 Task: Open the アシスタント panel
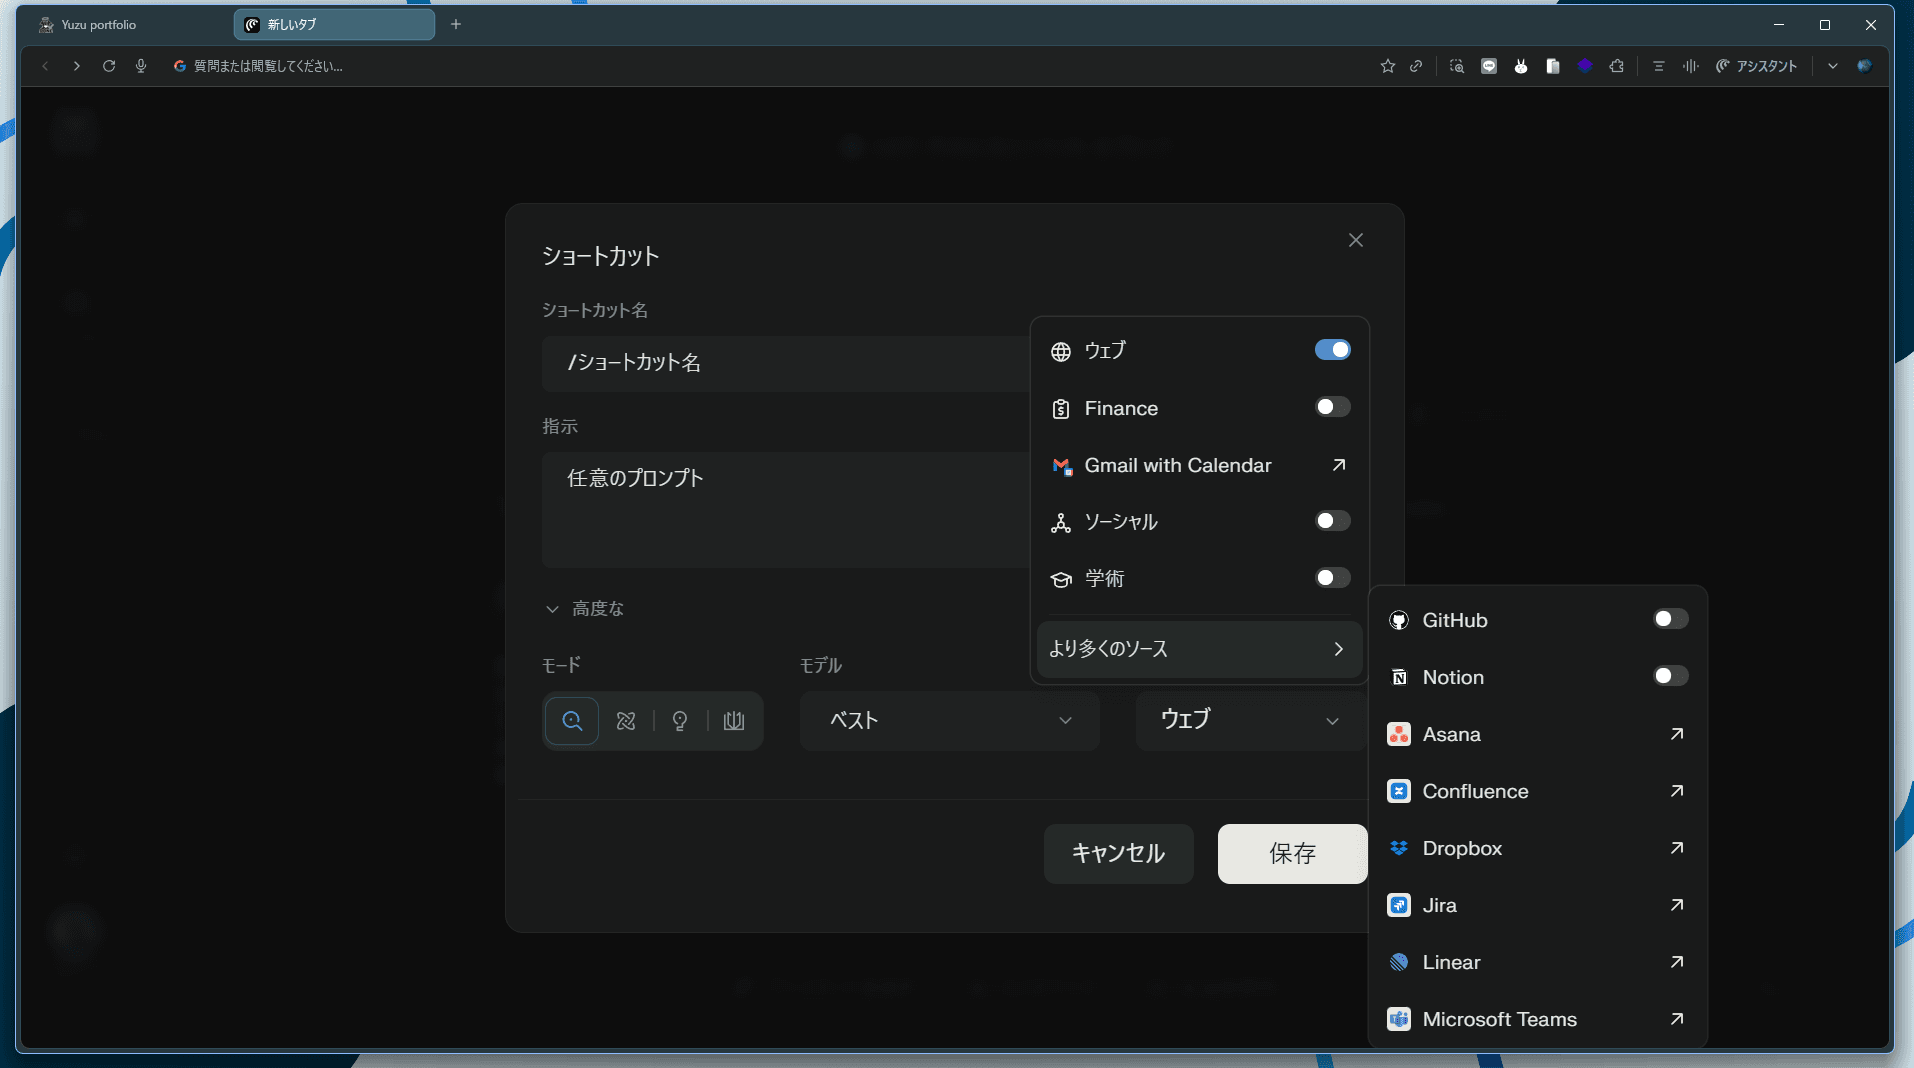point(1756,66)
